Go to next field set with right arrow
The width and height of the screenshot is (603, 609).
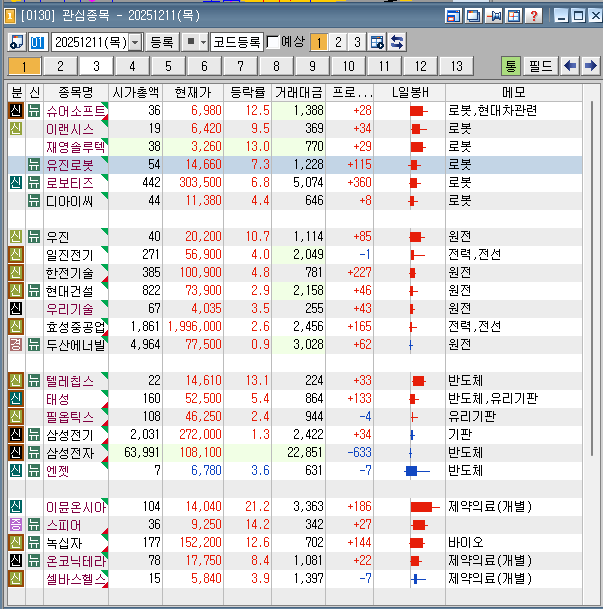tap(590, 66)
